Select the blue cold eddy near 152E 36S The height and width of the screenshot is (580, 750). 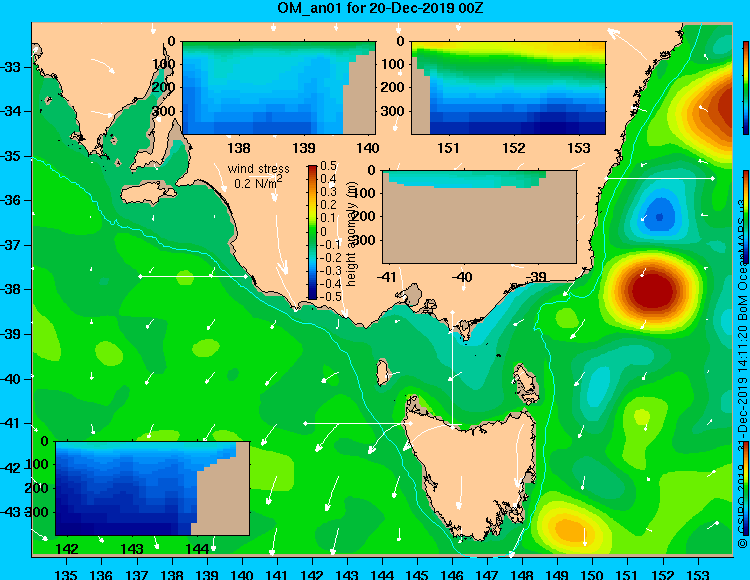point(660,216)
